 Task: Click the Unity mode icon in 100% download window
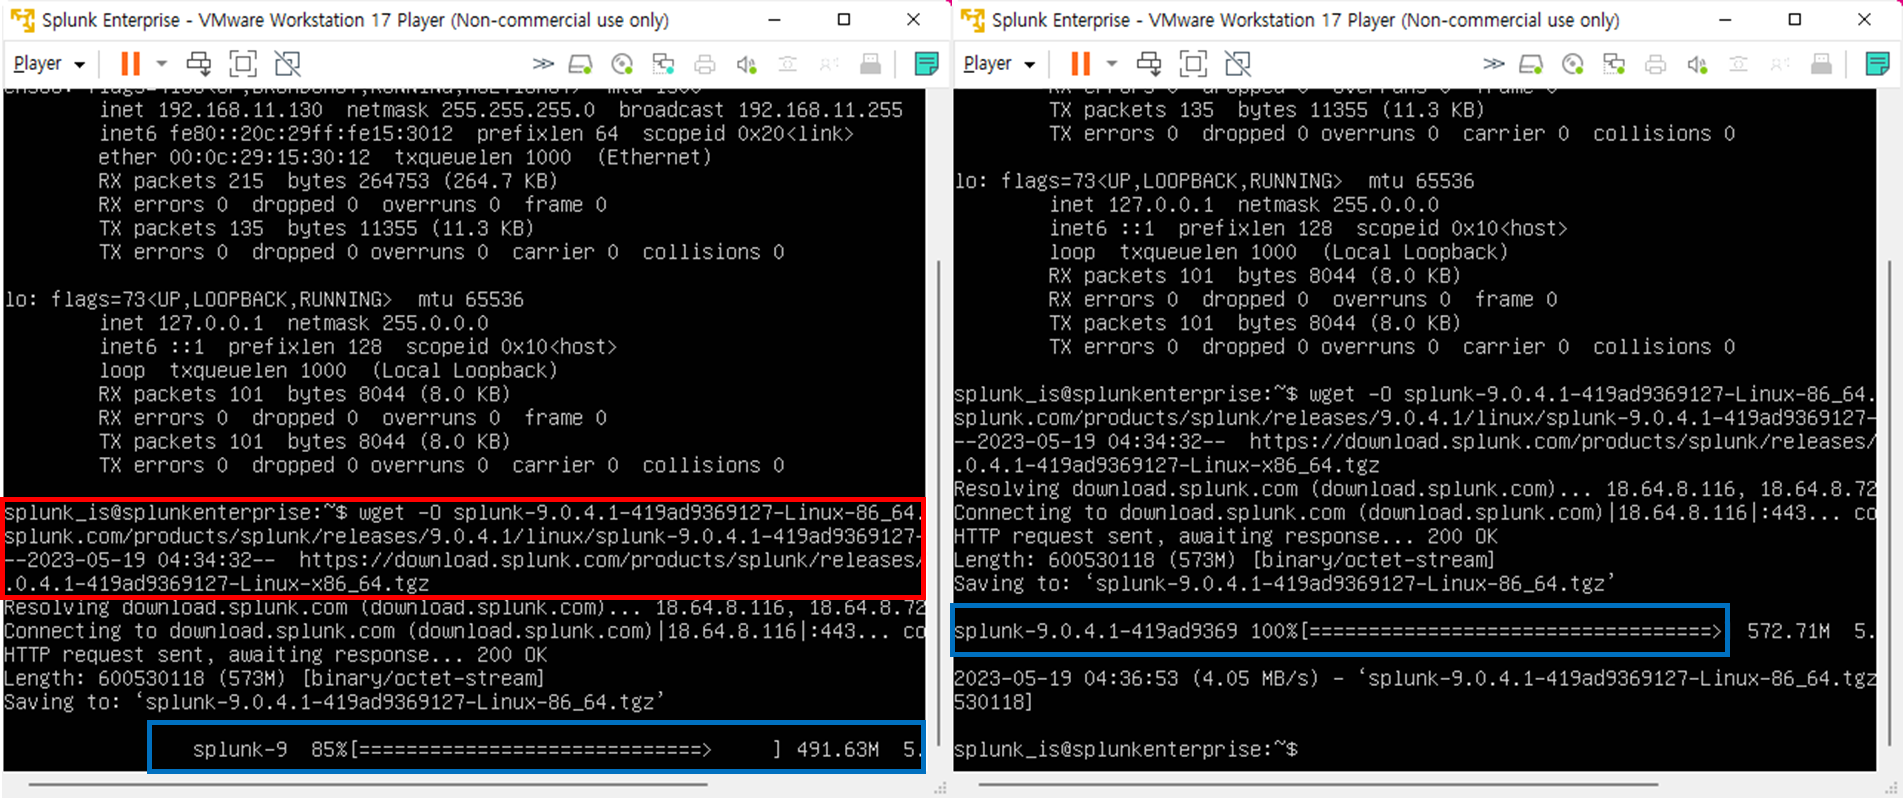[1237, 64]
